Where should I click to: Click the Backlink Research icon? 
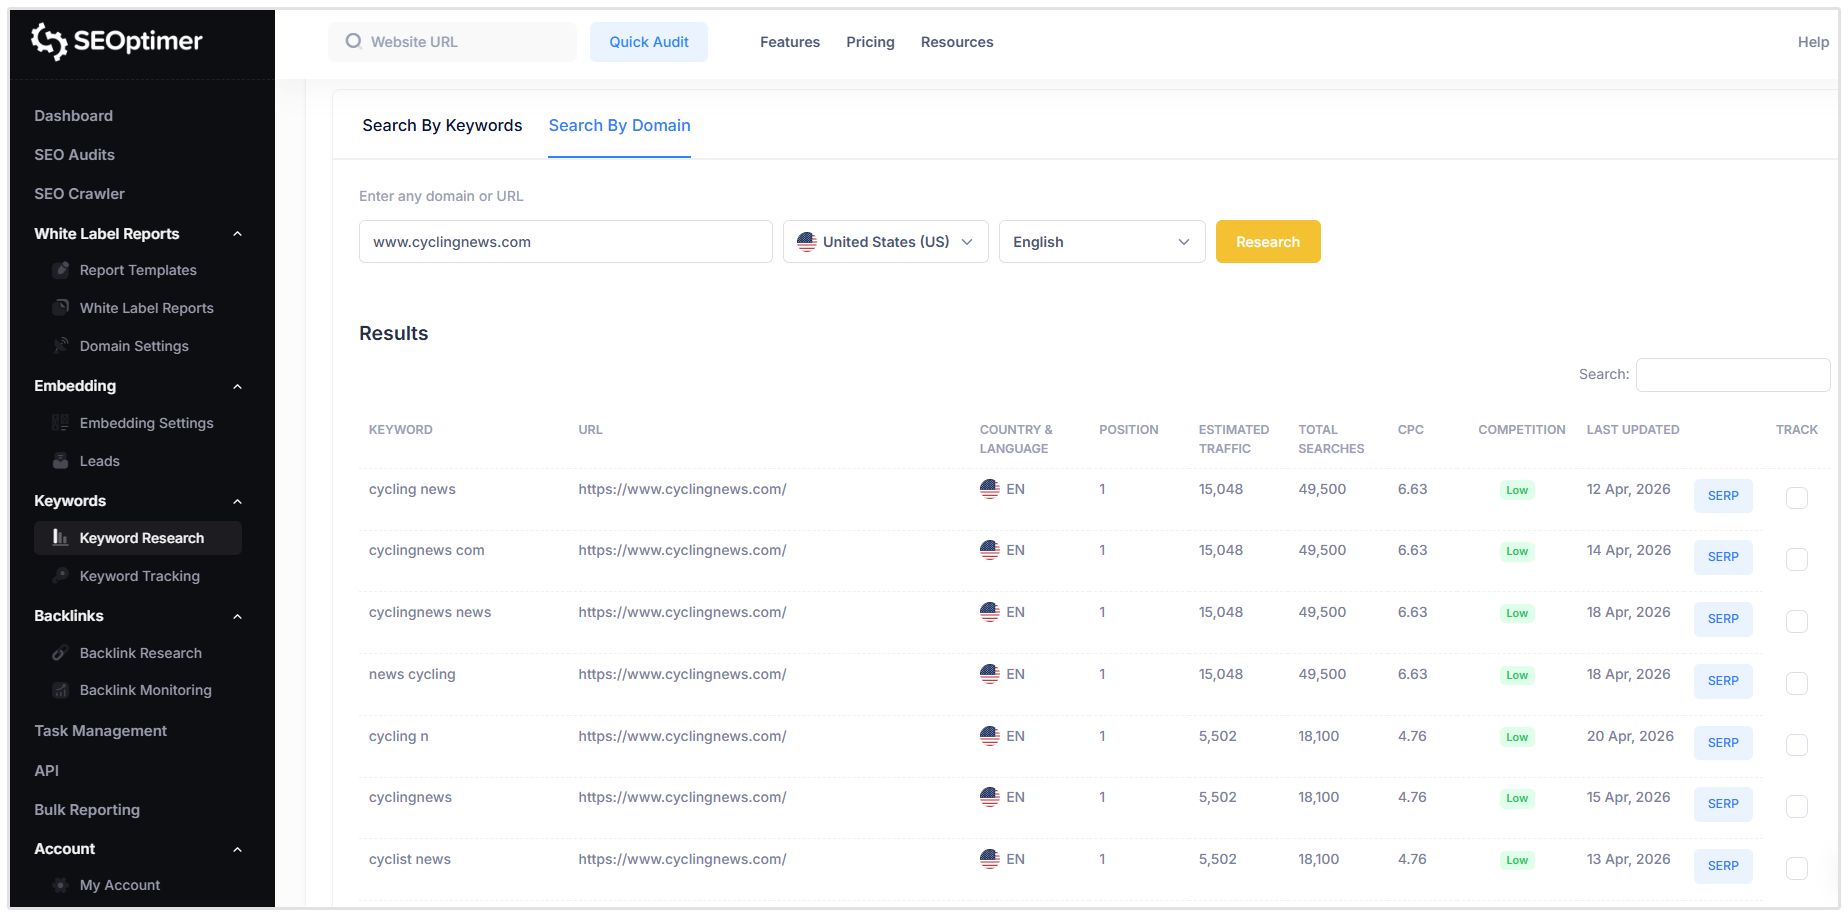[61, 653]
